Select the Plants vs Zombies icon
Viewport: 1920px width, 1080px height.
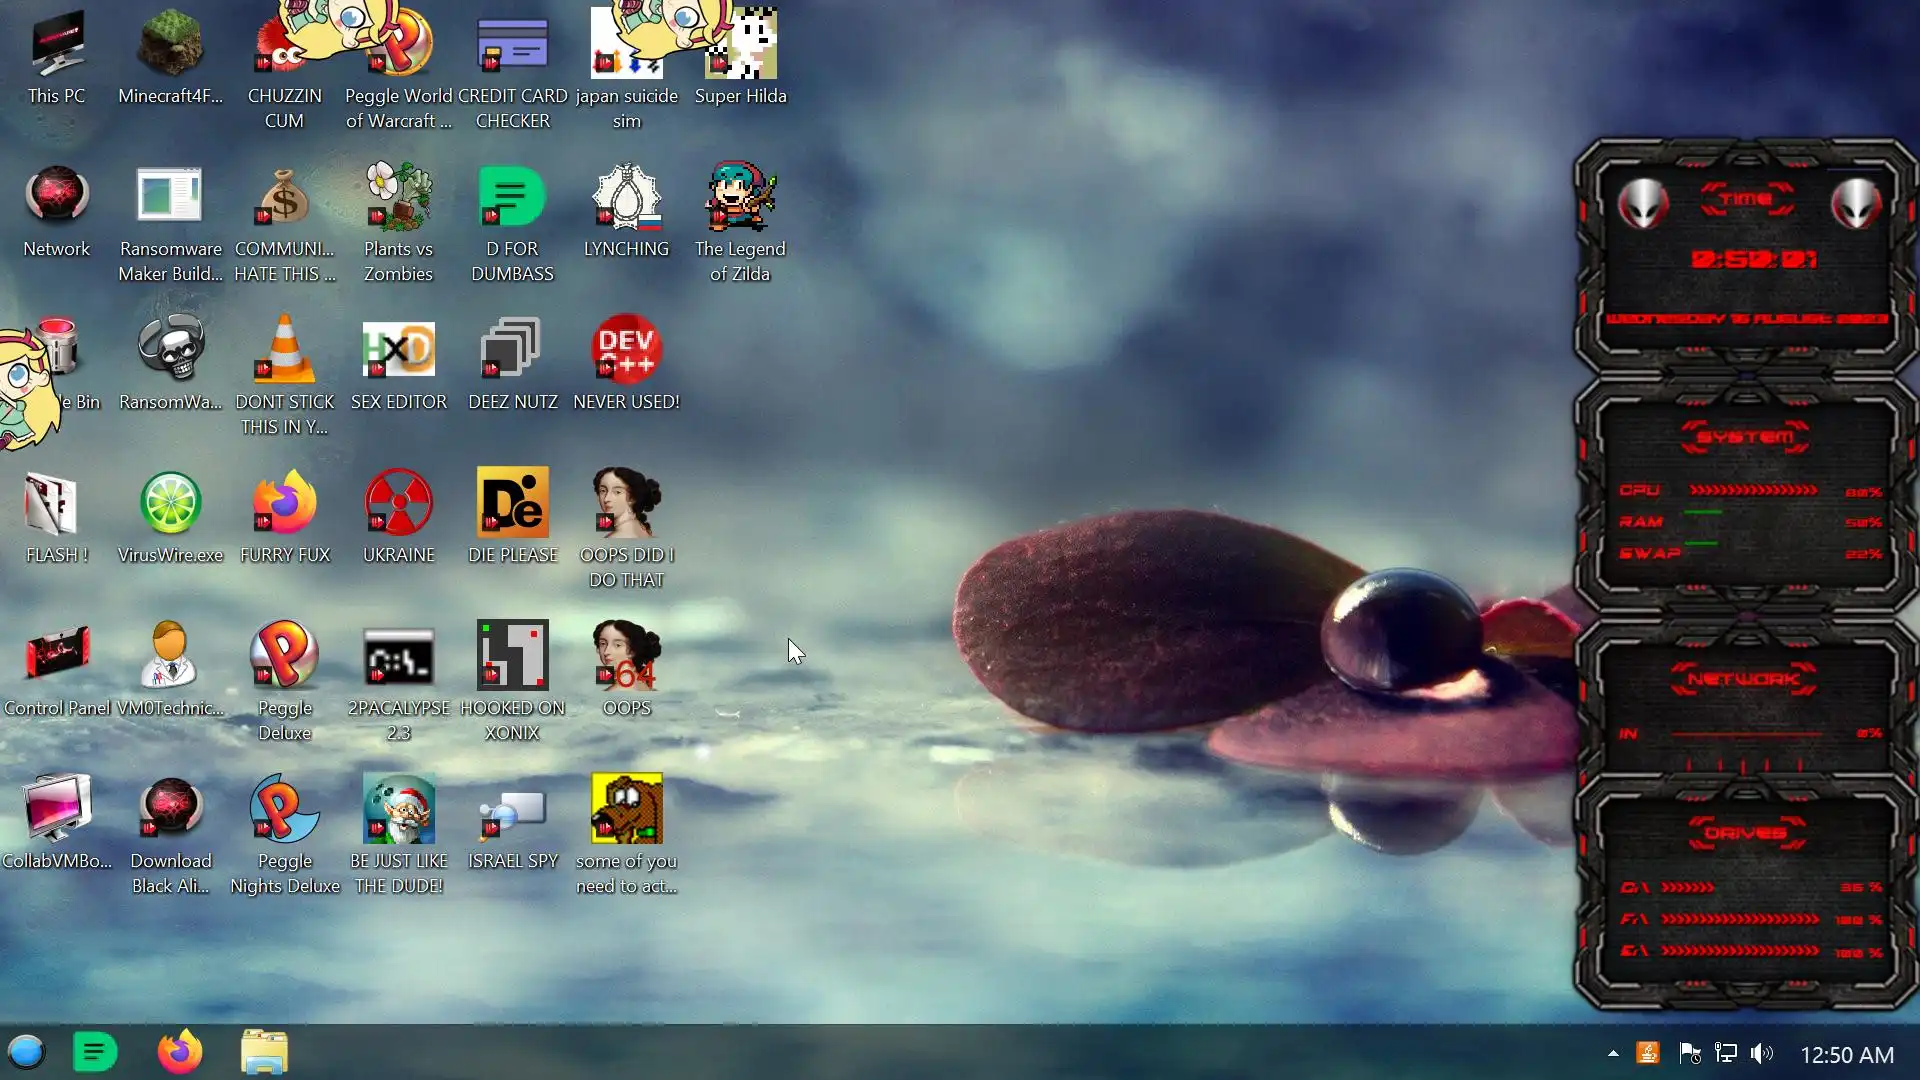point(398,198)
